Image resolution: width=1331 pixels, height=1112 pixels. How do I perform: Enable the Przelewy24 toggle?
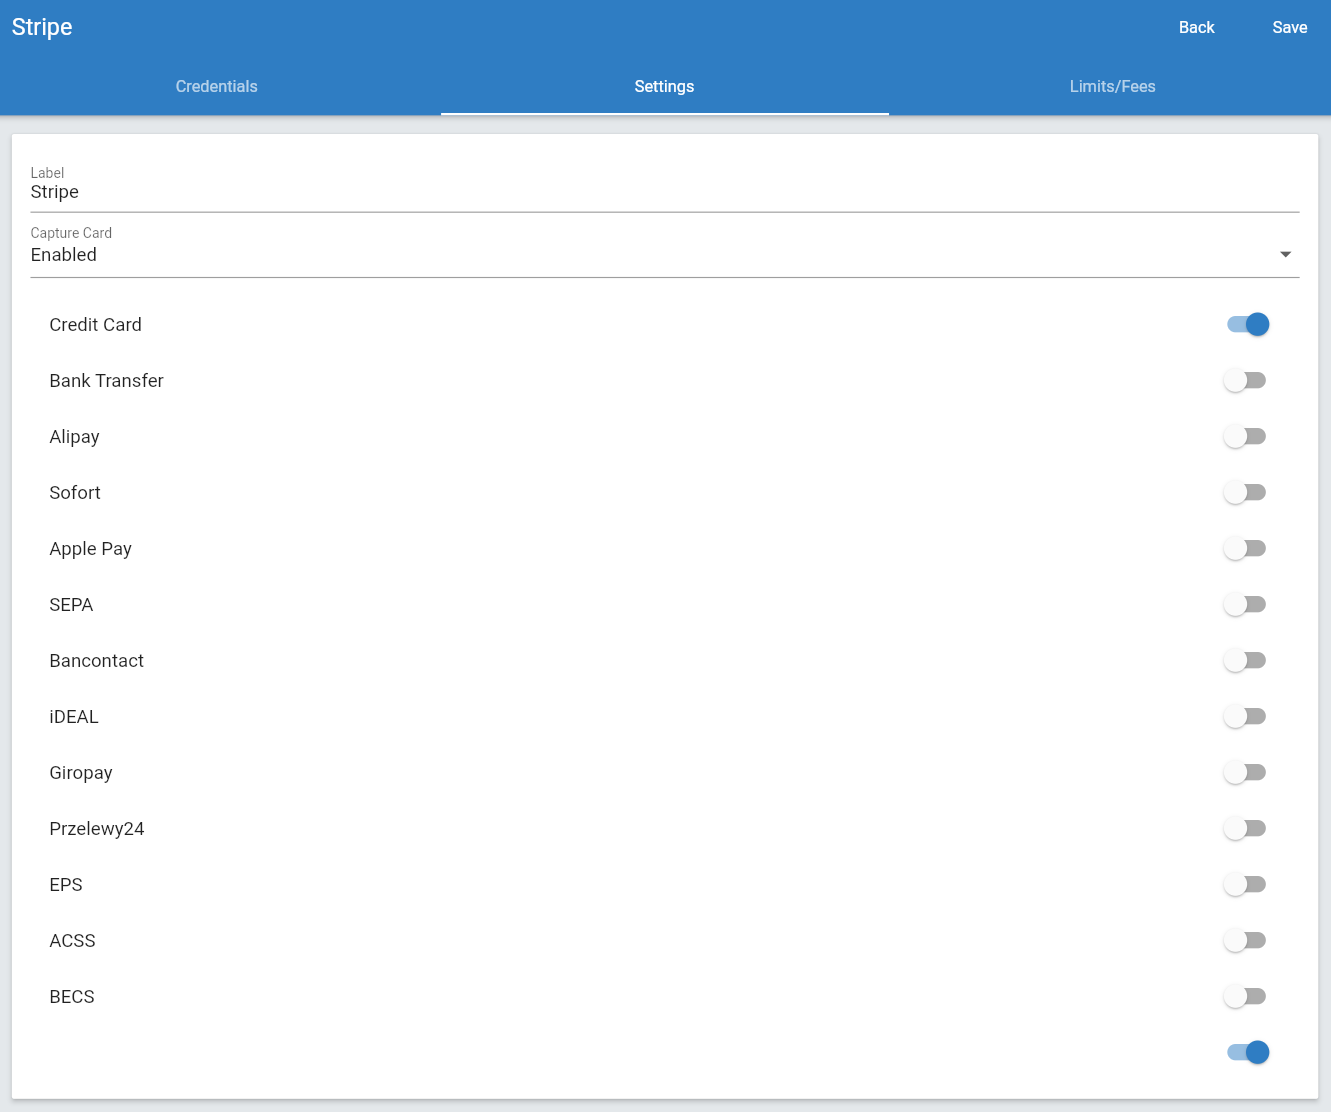pyautogui.click(x=1245, y=828)
